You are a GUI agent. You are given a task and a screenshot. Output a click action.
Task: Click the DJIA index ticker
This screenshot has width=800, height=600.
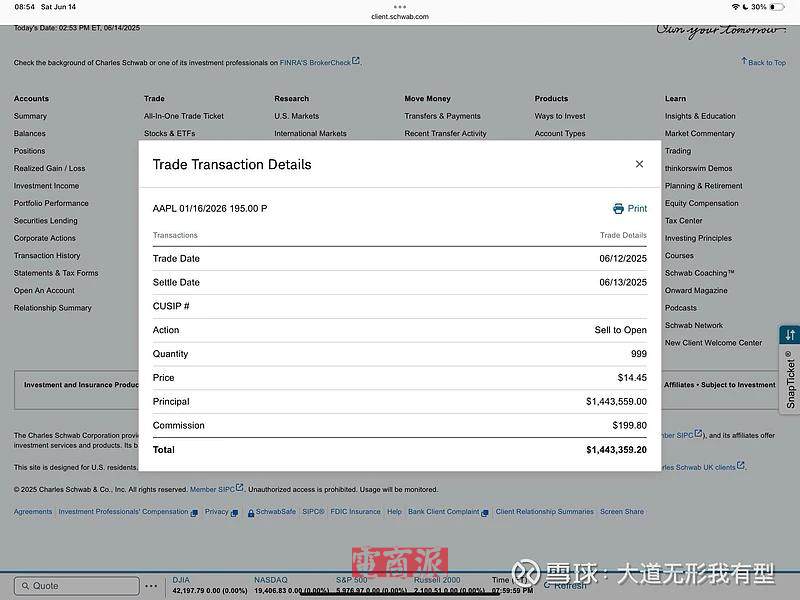coord(210,585)
